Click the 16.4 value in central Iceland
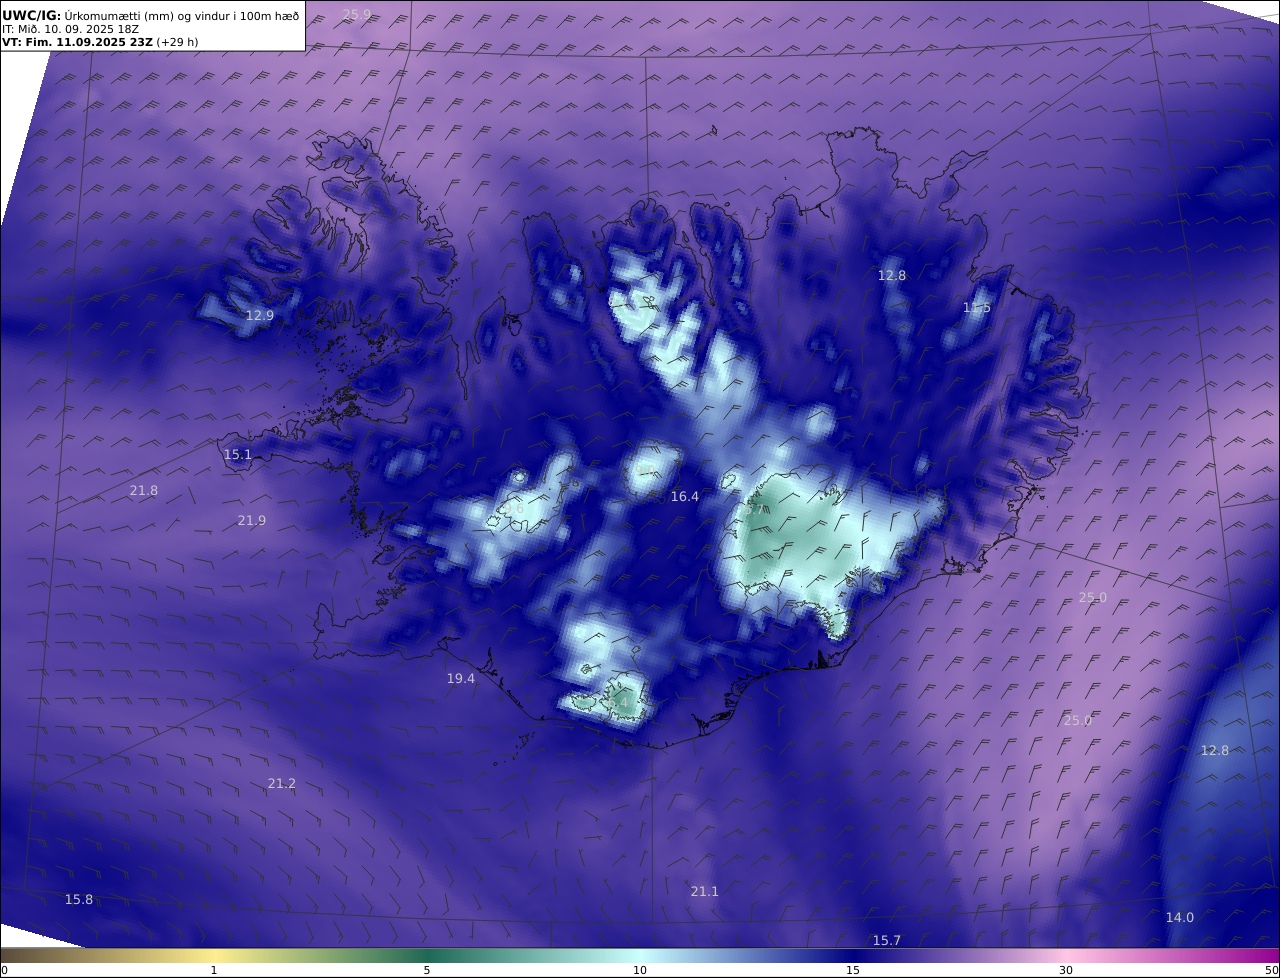 (x=685, y=496)
